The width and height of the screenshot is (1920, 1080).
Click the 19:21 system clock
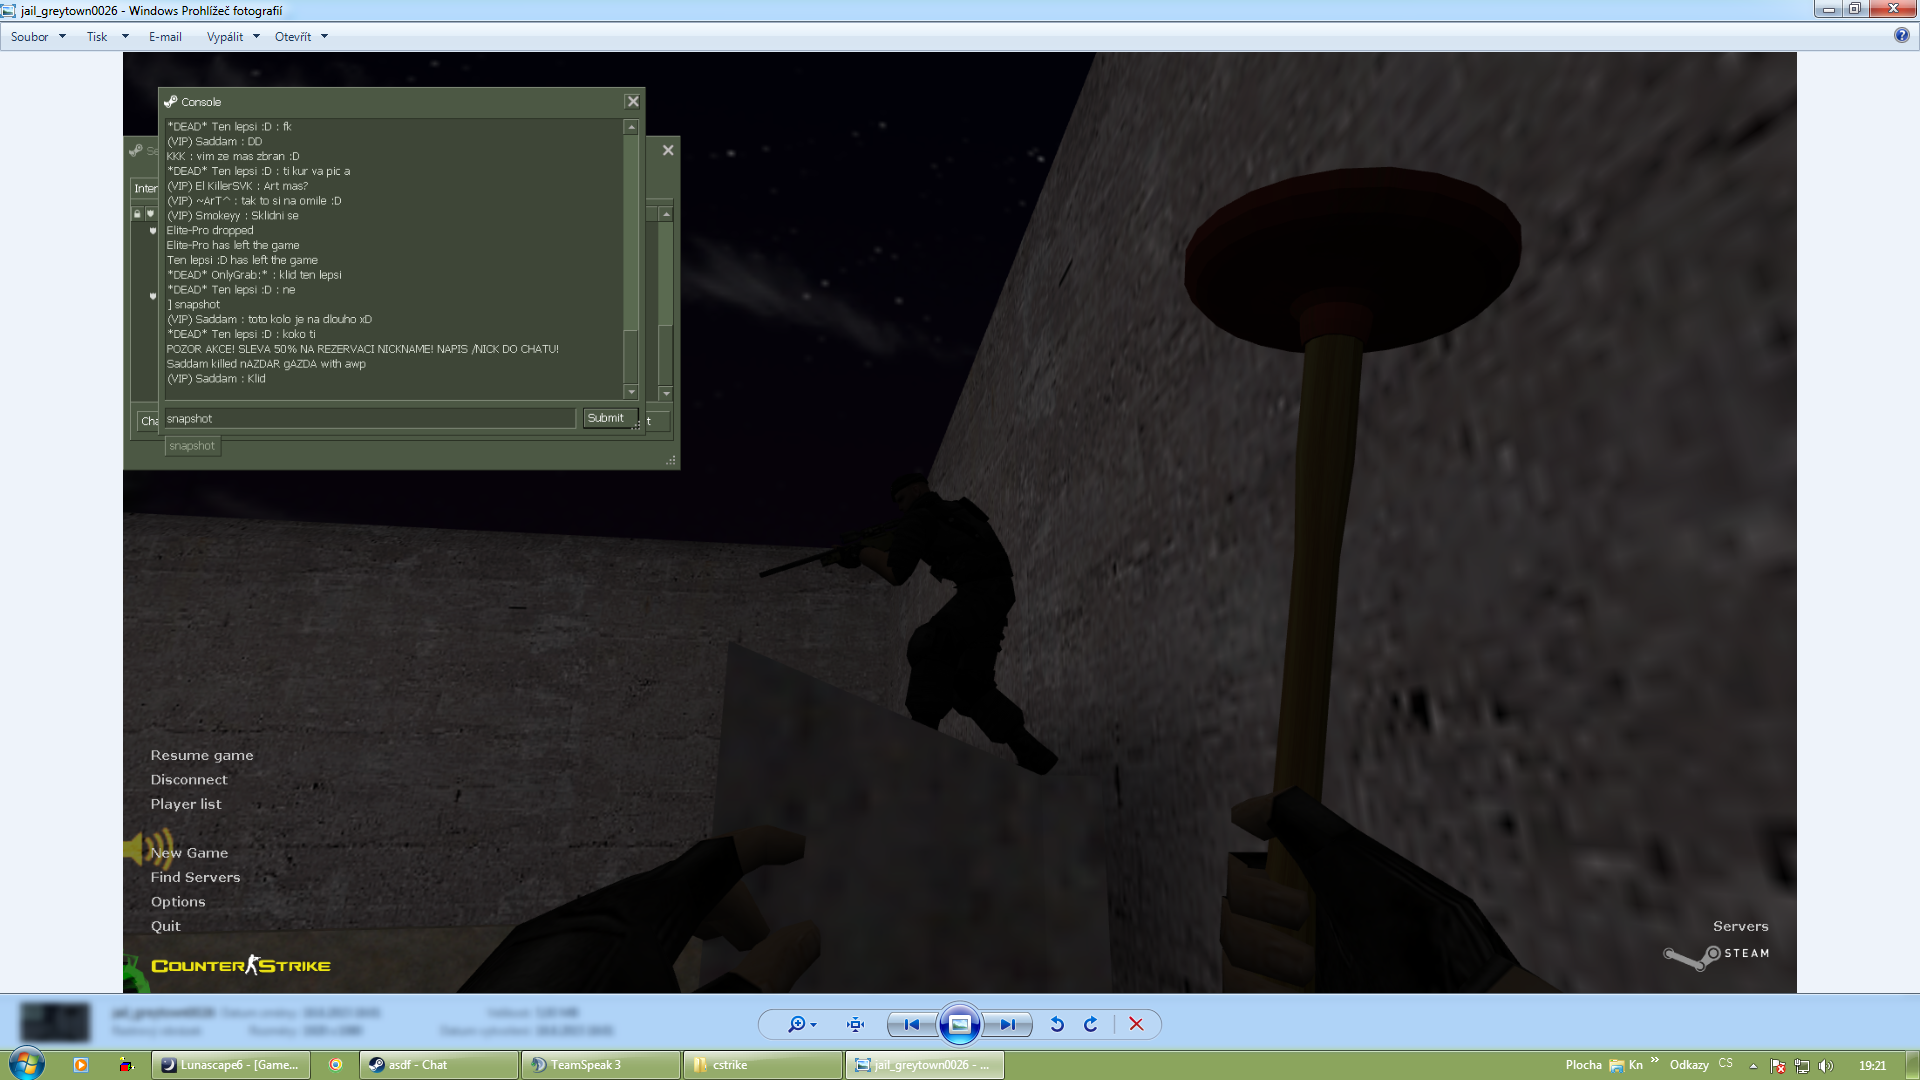point(1872,1066)
